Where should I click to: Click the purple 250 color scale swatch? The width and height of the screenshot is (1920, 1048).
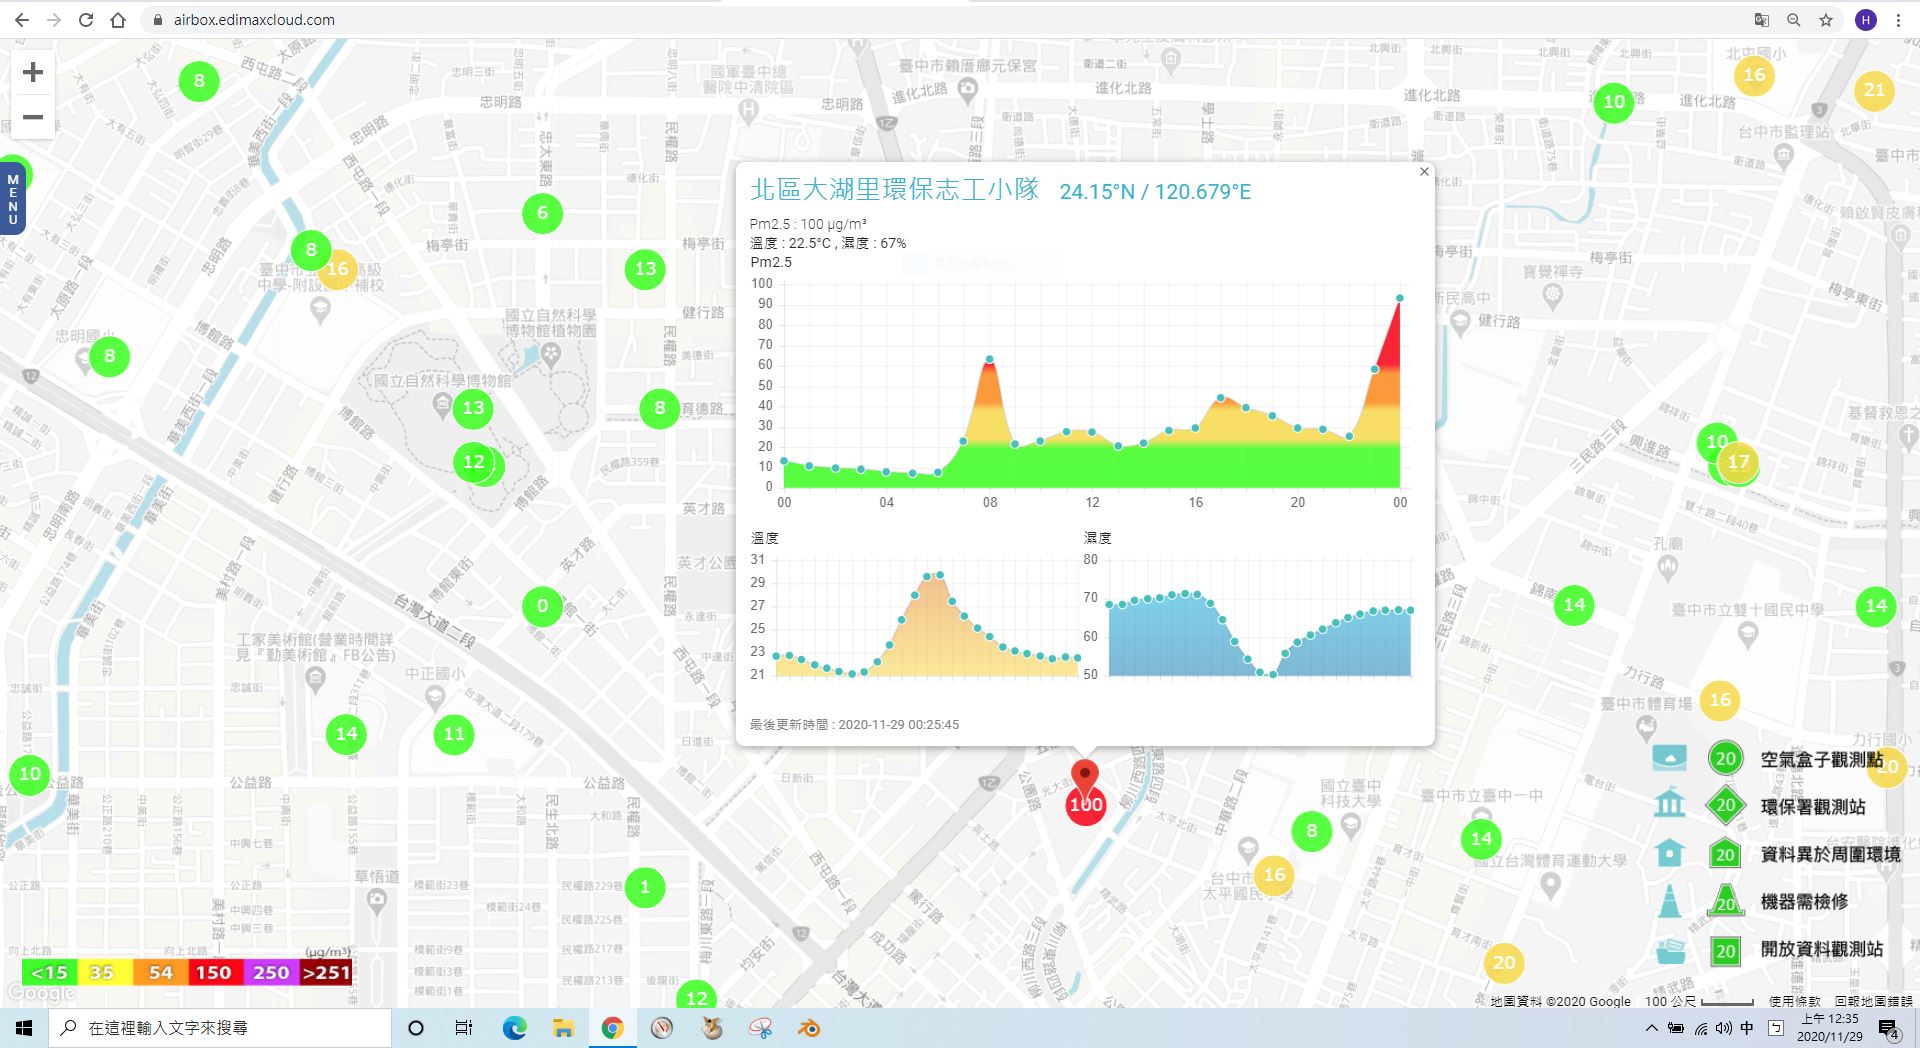pos(271,972)
